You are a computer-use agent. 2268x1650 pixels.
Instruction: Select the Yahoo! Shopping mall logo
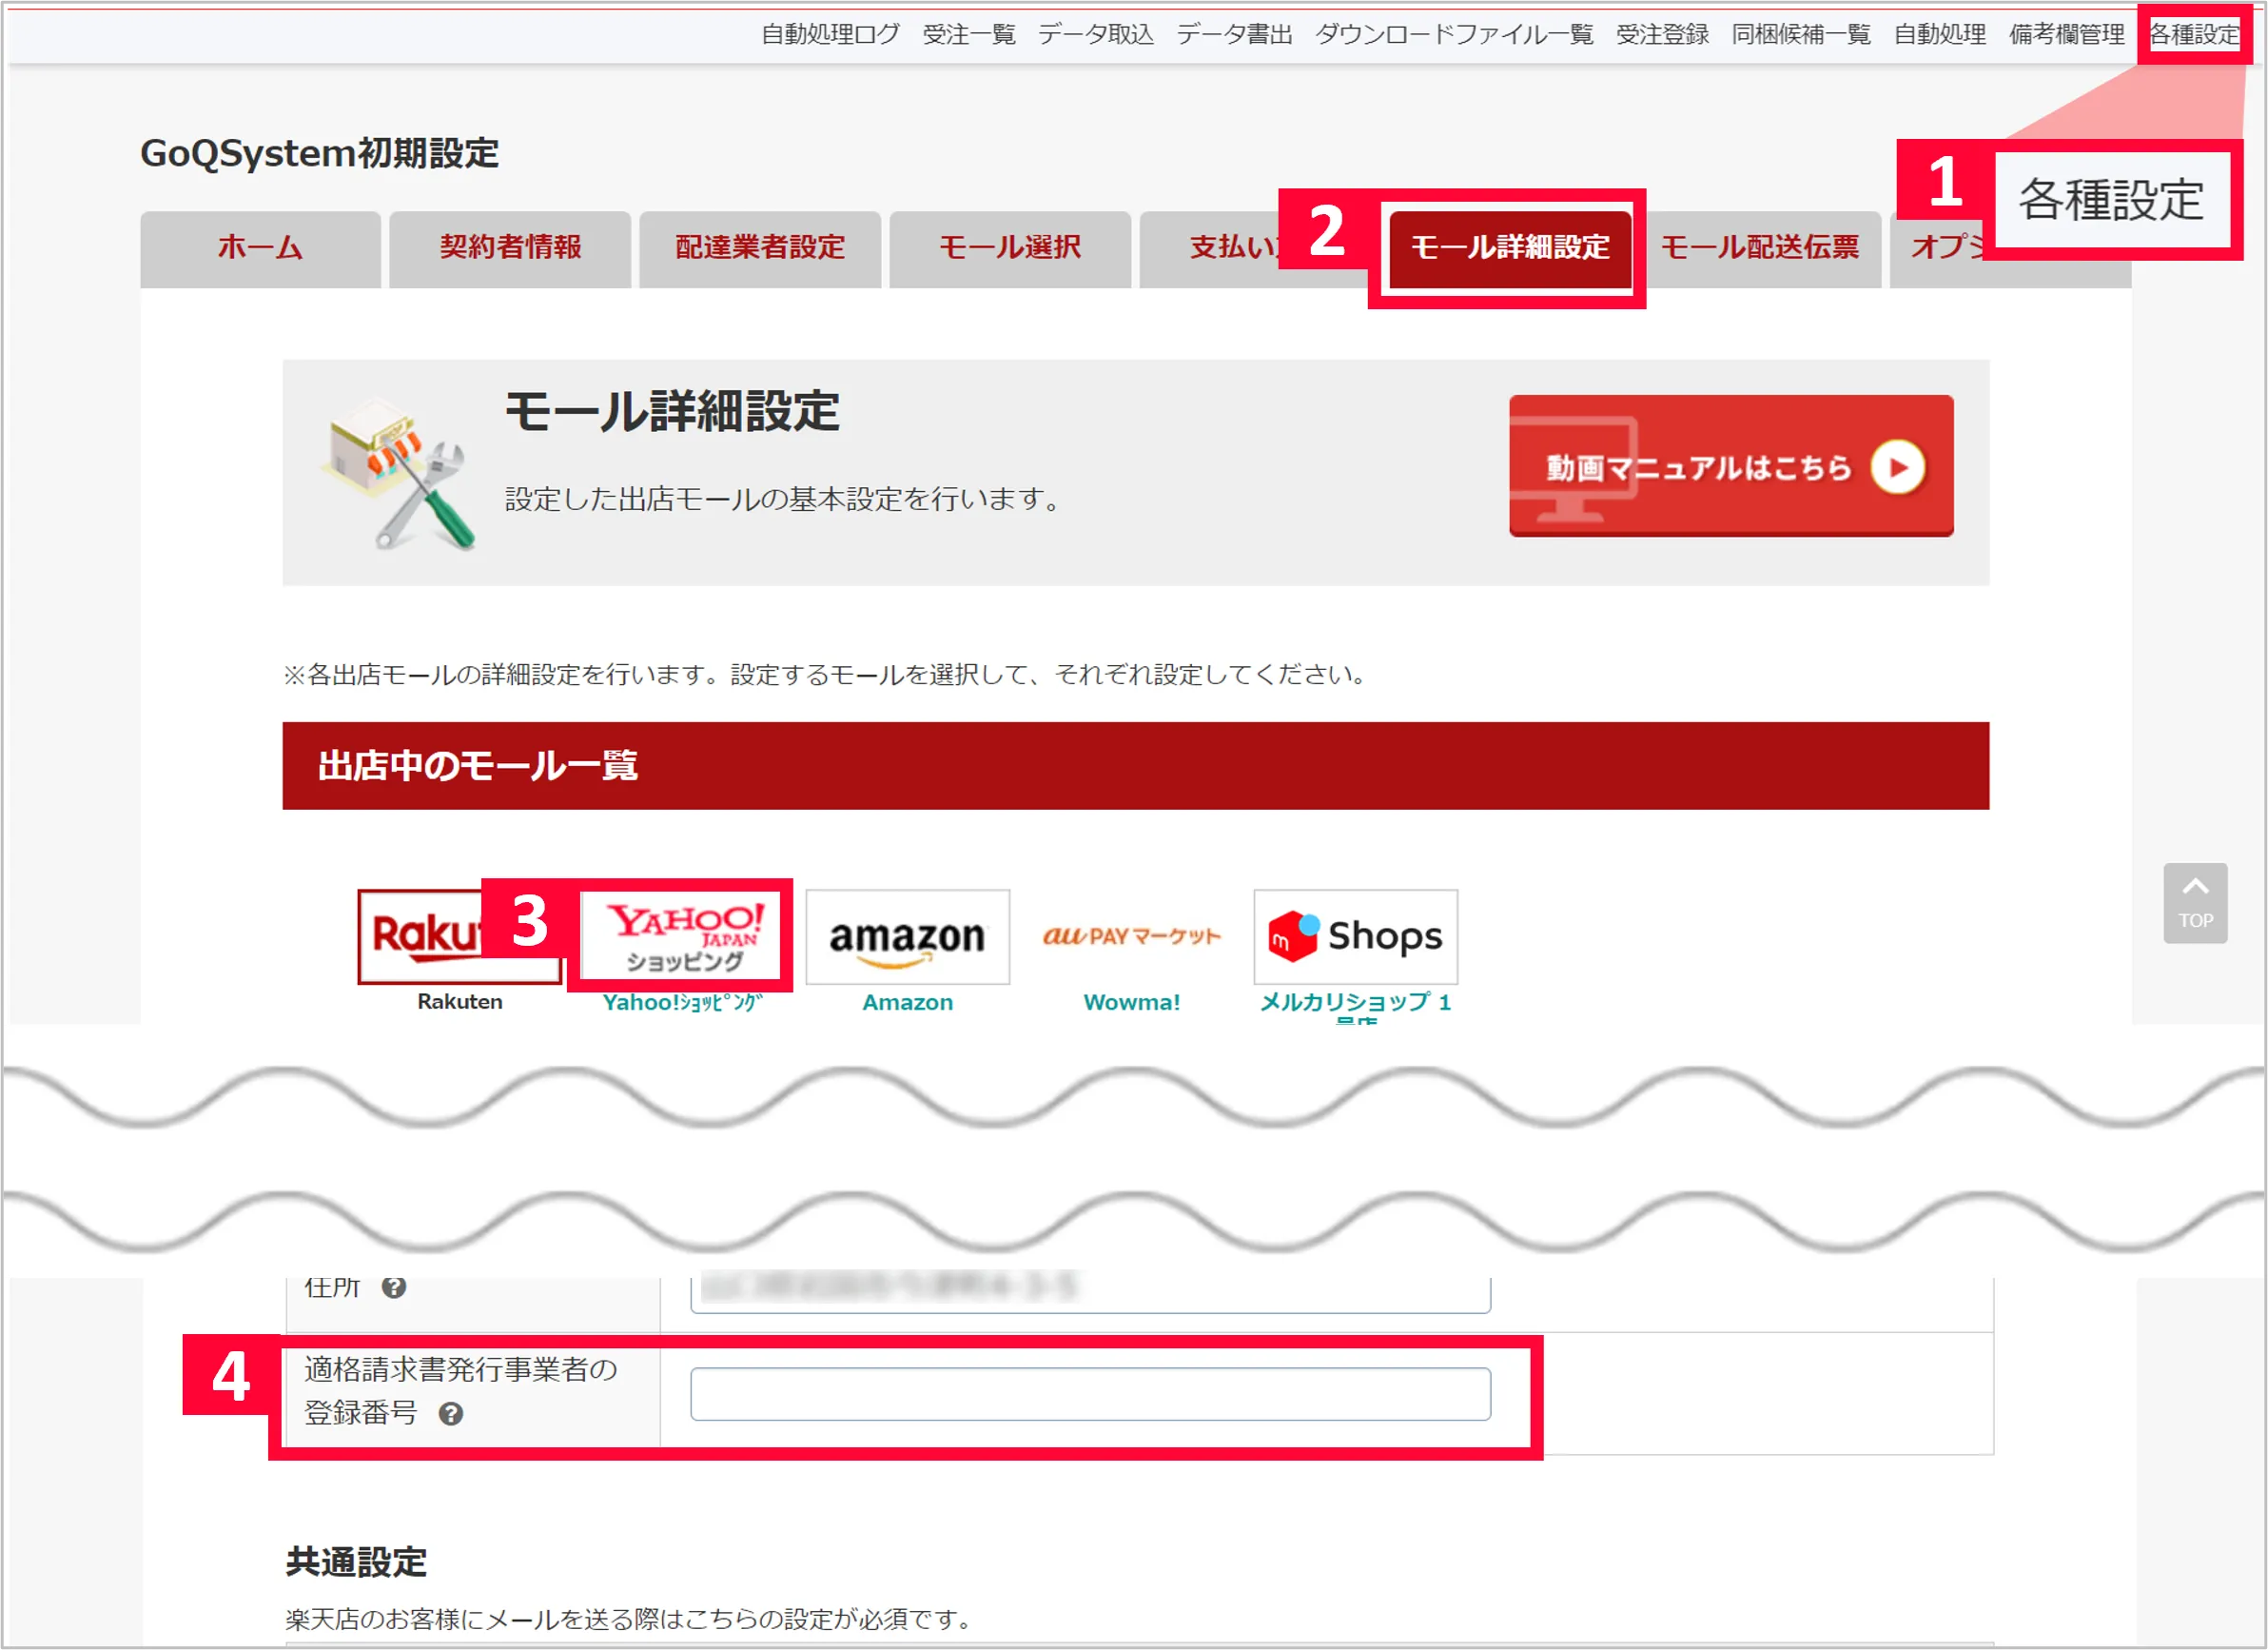pyautogui.click(x=681, y=936)
